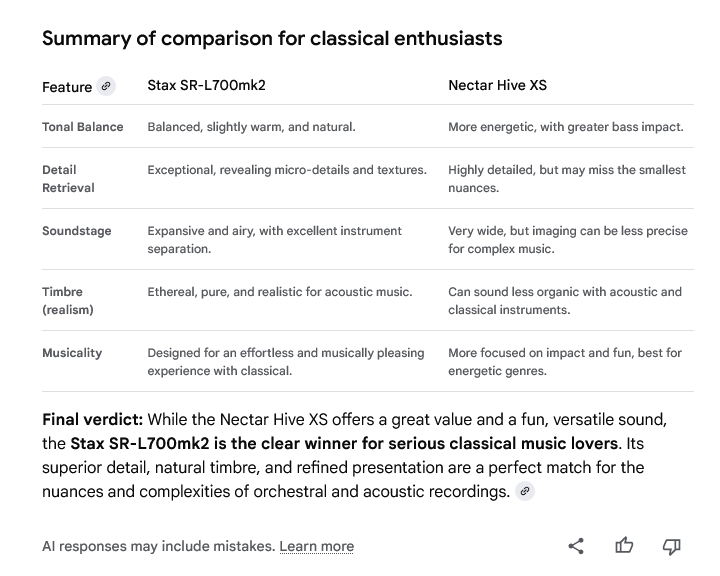Screen dimensions: 720x576
Task: Click the link icon beside Feature header
Action: [106, 87]
